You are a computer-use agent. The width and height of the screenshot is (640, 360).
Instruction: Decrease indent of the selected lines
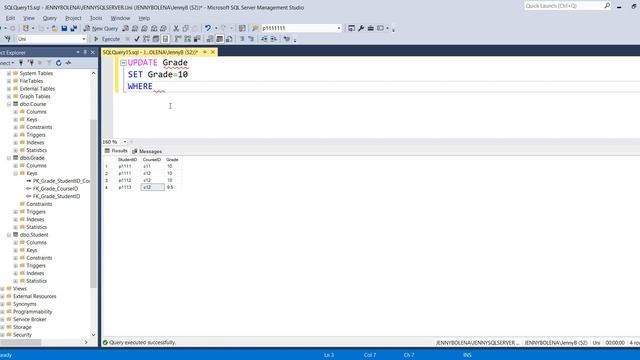(x=264, y=39)
